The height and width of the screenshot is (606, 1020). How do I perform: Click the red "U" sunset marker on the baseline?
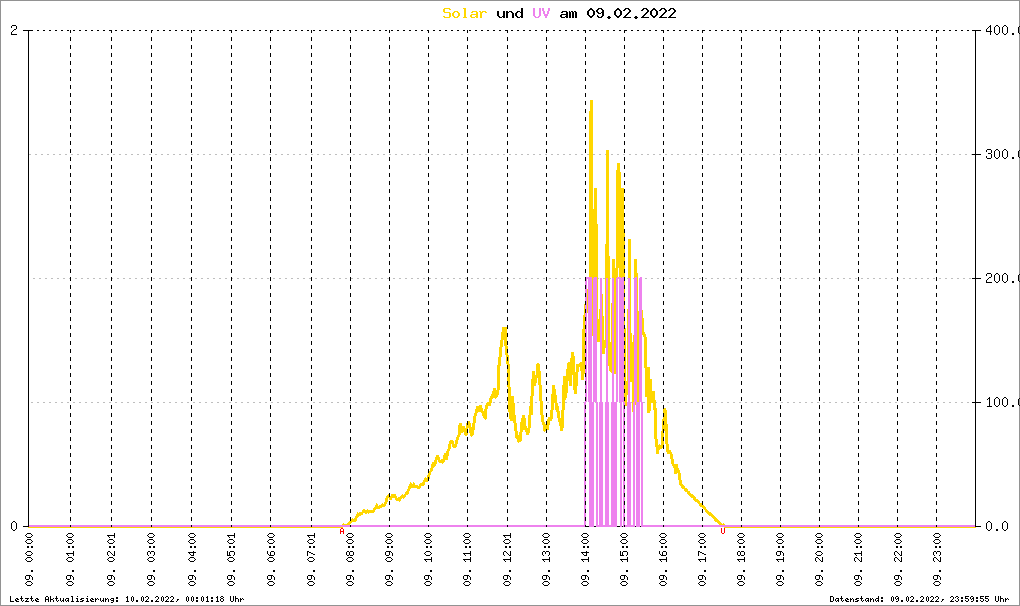[x=723, y=532]
